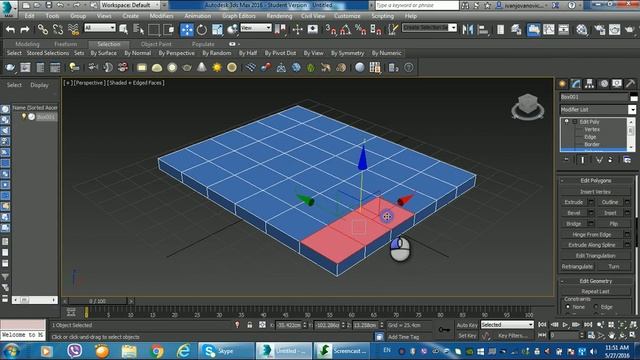Screen dimensions: 640x360
Task: Open the Motion command panel tab
Action: click(x=604, y=84)
